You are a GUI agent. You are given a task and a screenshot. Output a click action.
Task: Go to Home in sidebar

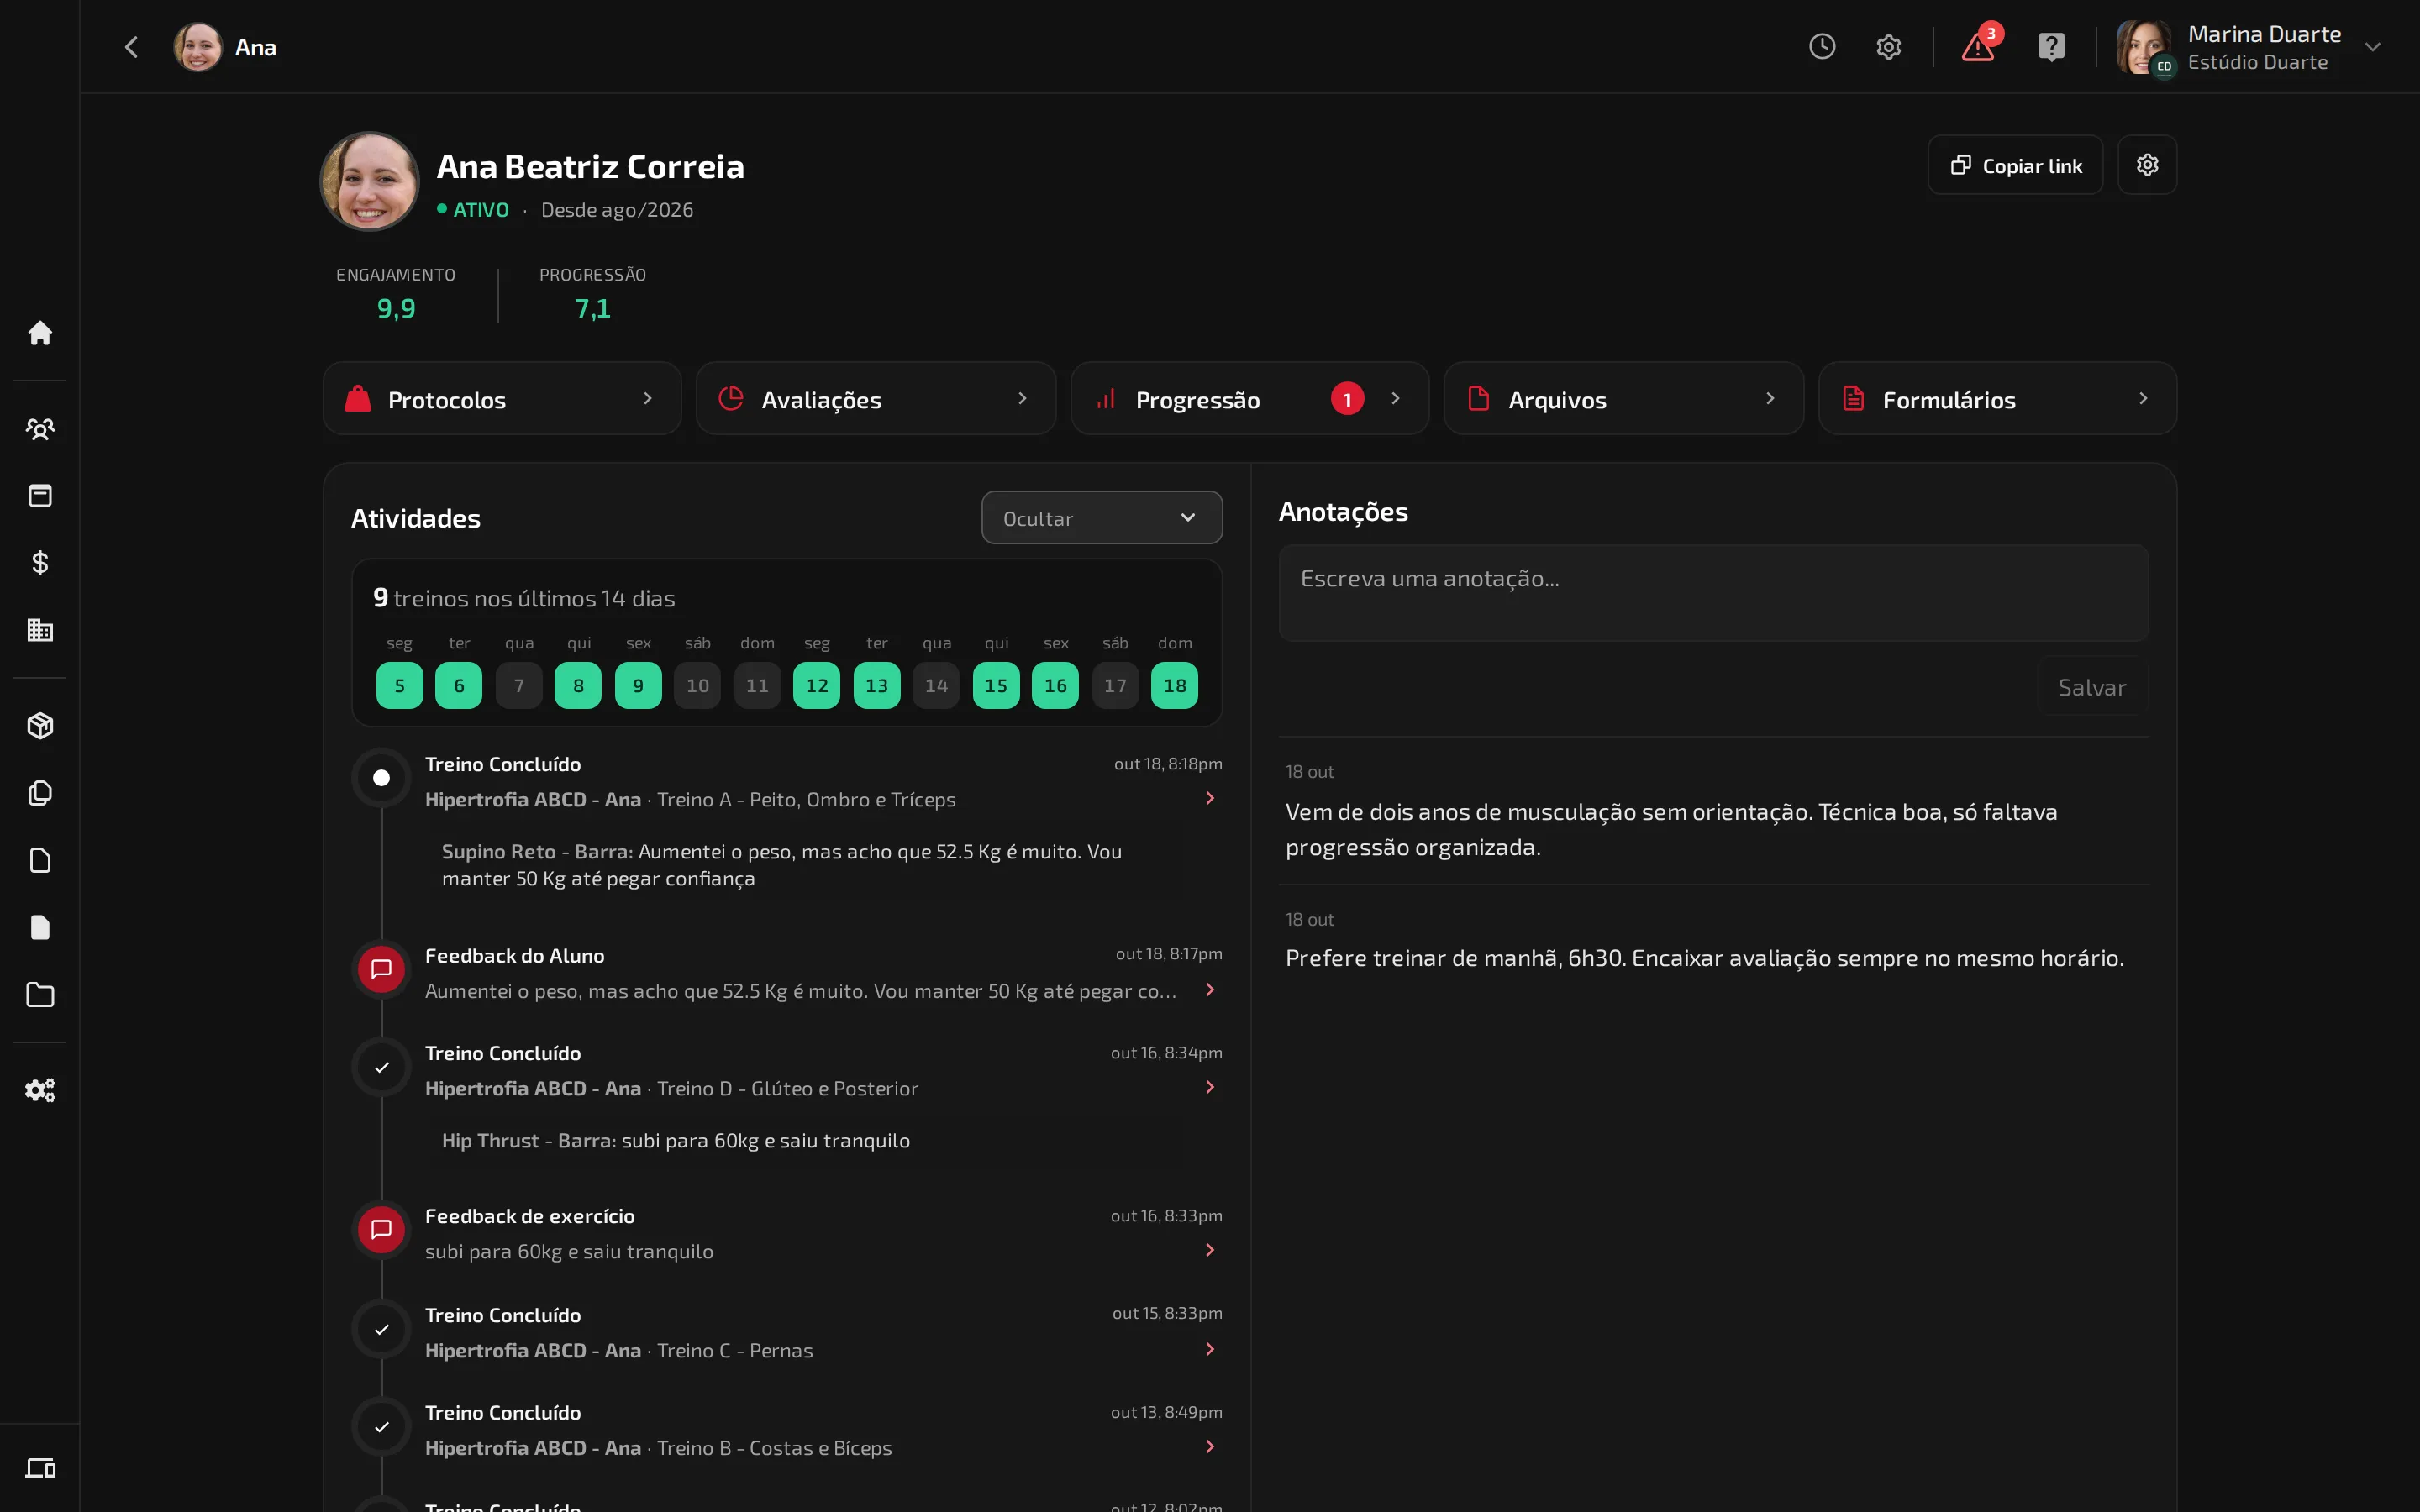pyautogui.click(x=40, y=333)
